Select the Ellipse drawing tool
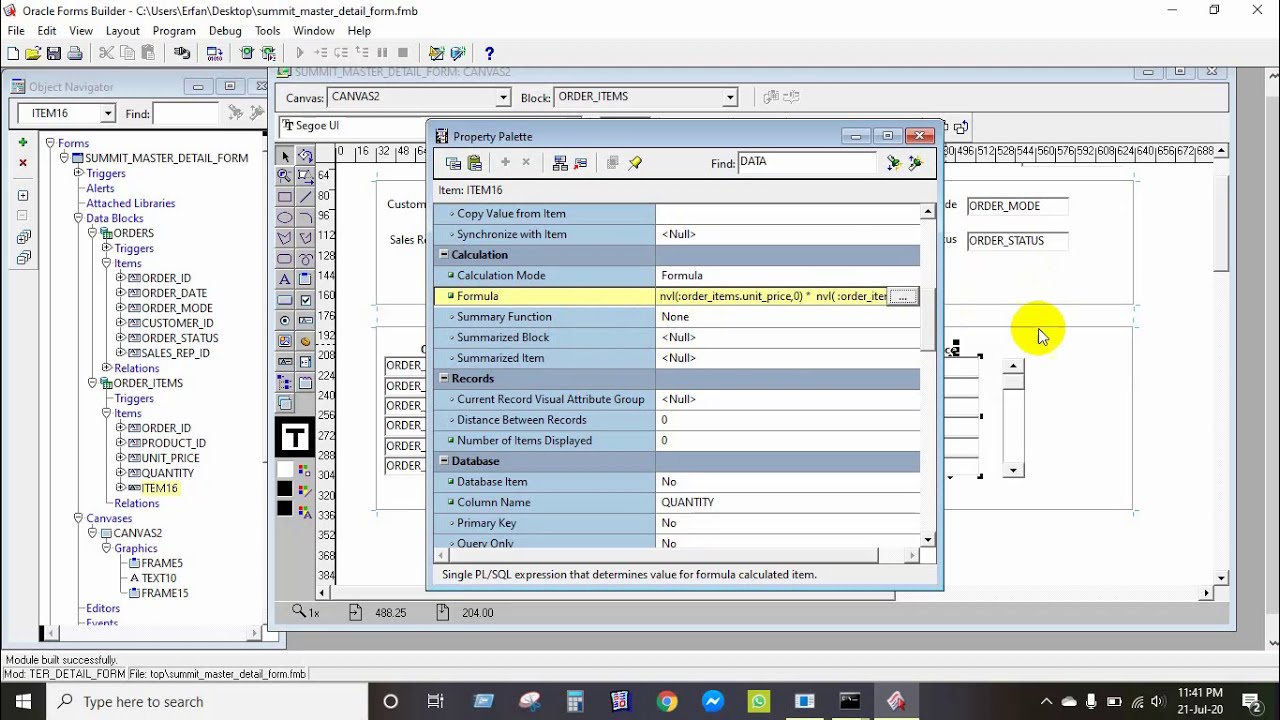 tap(285, 217)
